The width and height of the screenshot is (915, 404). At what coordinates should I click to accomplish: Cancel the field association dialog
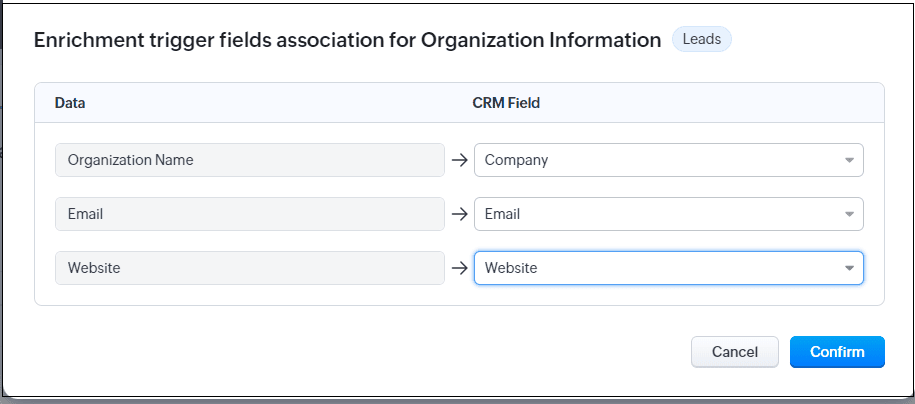735,352
